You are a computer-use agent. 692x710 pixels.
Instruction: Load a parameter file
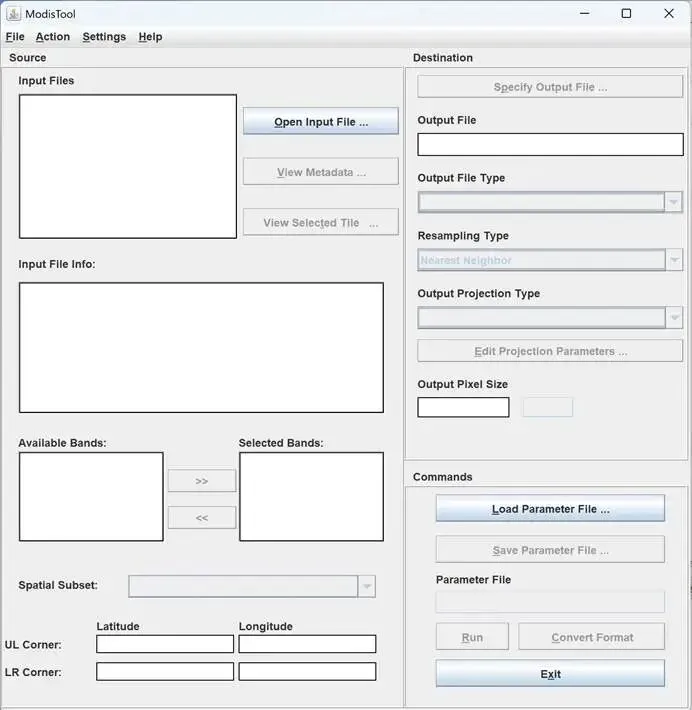550,509
